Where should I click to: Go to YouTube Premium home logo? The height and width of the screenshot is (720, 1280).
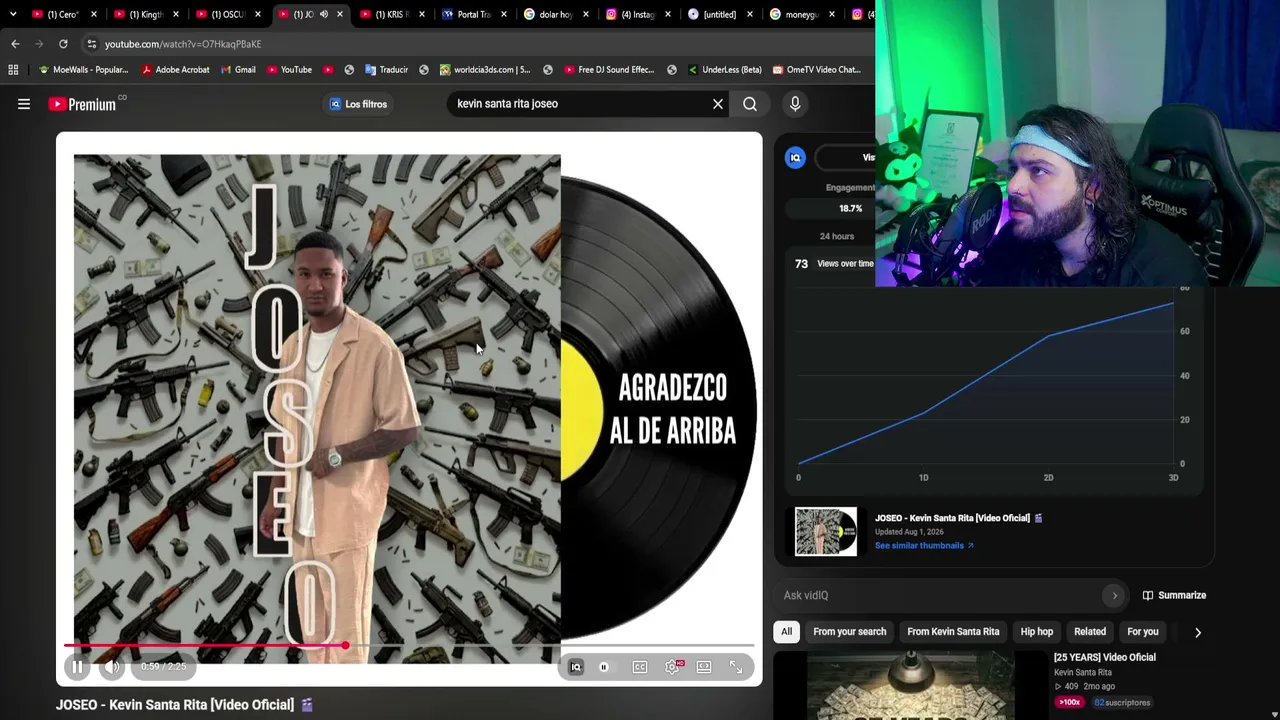(x=82, y=104)
